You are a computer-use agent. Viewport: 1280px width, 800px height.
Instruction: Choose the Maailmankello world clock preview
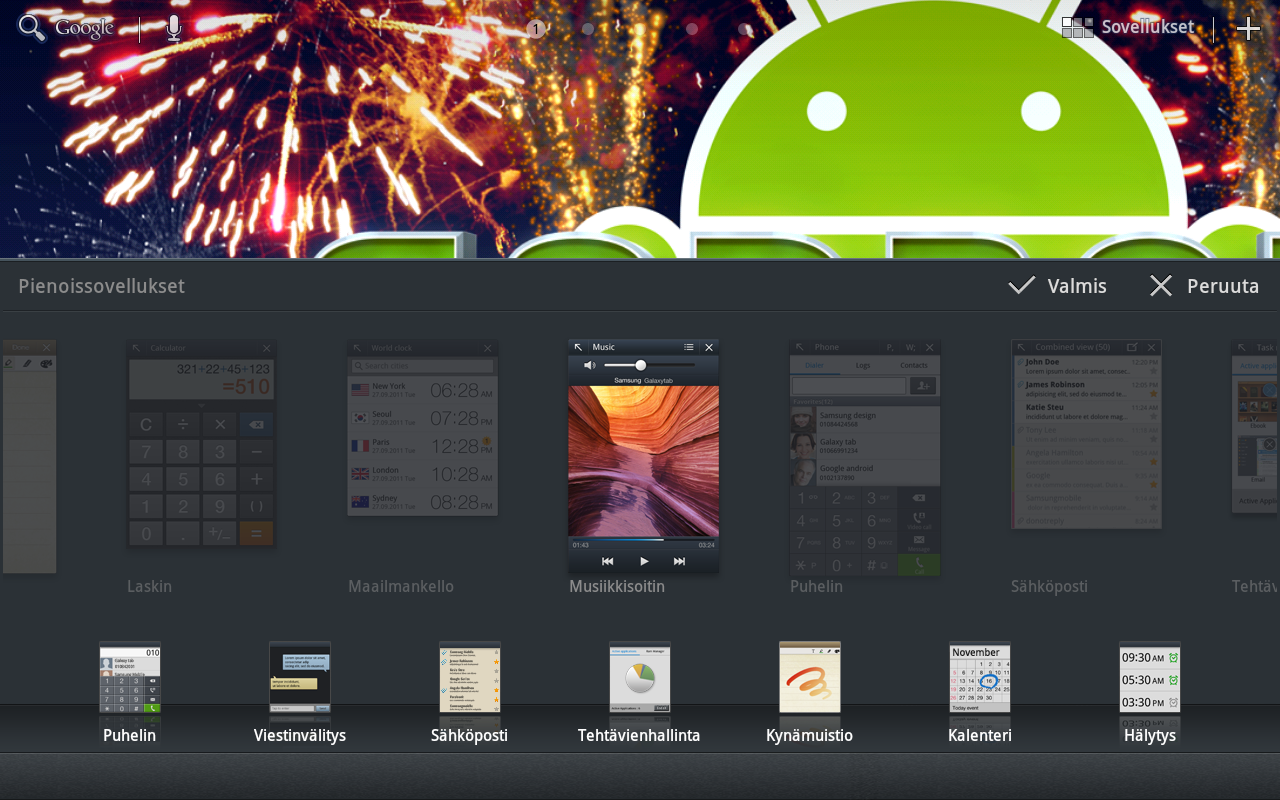pos(422,428)
